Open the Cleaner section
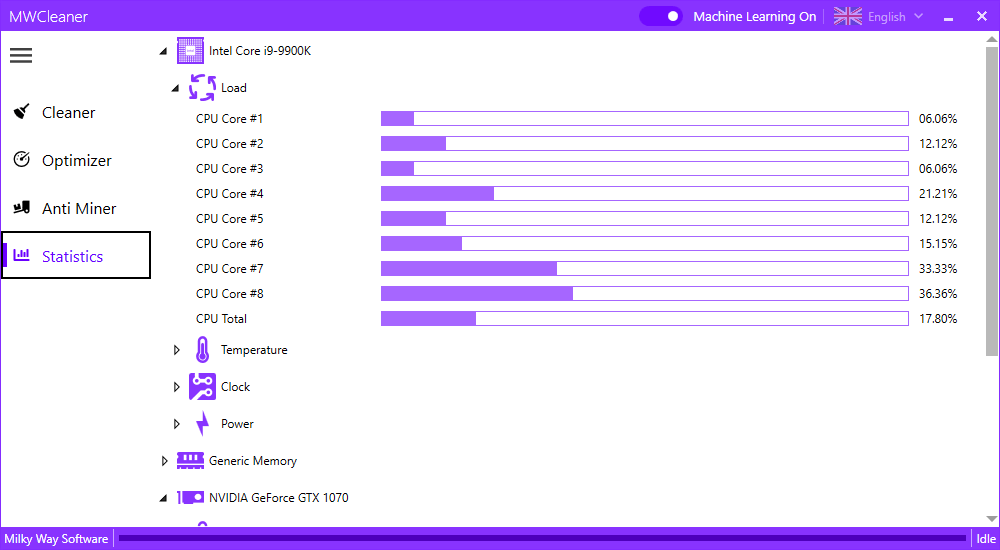 click(75, 112)
